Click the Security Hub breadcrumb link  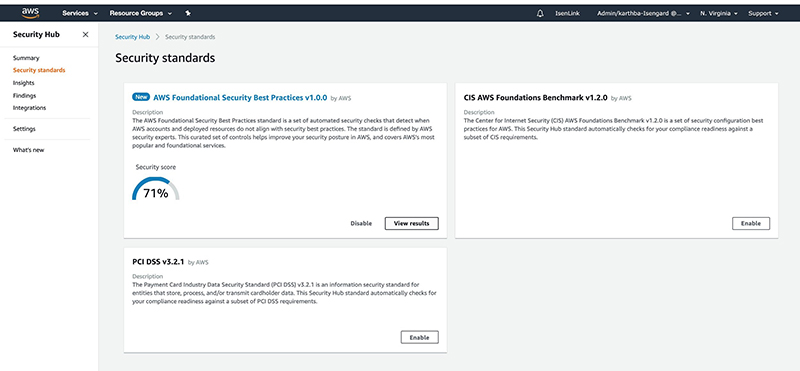[133, 37]
